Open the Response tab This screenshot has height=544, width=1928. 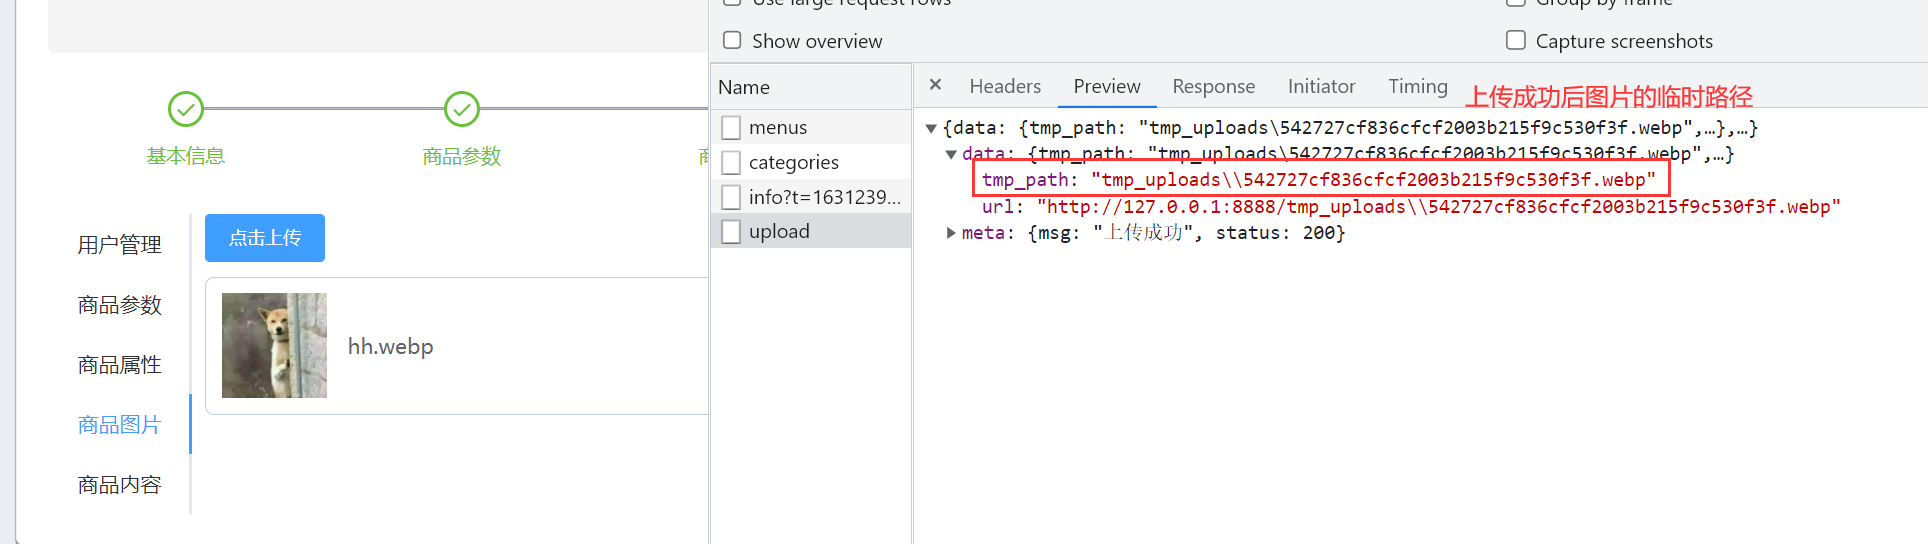coord(1213,87)
